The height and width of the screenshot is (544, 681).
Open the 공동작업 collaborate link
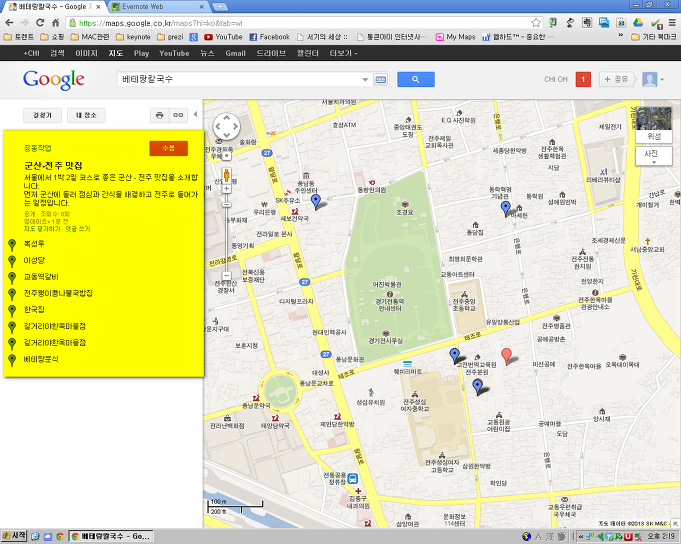[37, 148]
